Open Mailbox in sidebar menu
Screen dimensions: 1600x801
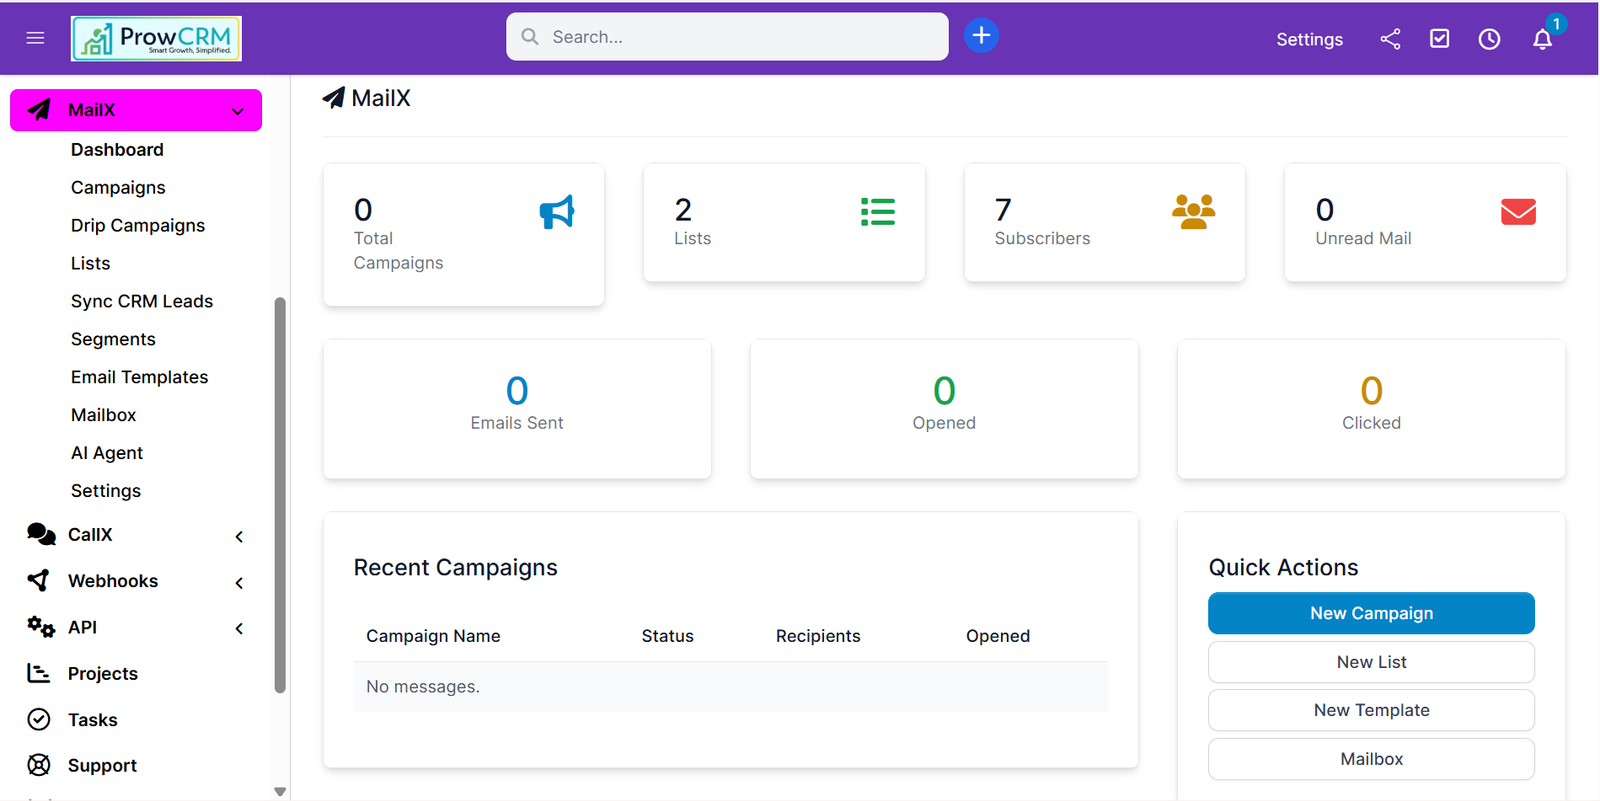pyautogui.click(x=104, y=415)
